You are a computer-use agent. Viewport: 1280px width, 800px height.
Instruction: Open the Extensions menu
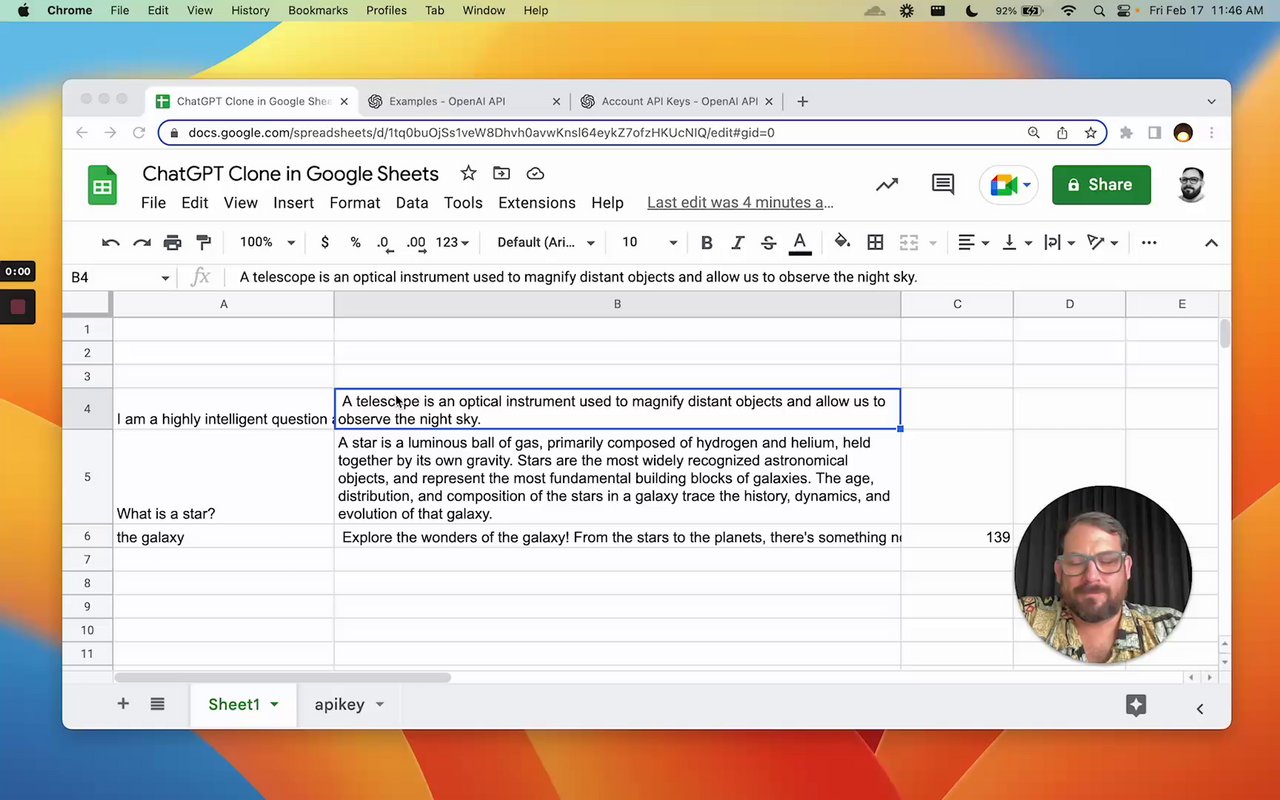coord(537,202)
